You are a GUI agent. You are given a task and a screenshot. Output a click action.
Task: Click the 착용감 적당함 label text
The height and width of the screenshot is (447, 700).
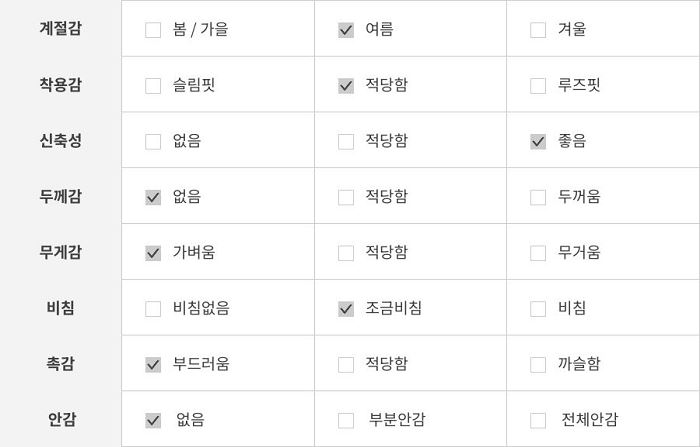pos(386,86)
